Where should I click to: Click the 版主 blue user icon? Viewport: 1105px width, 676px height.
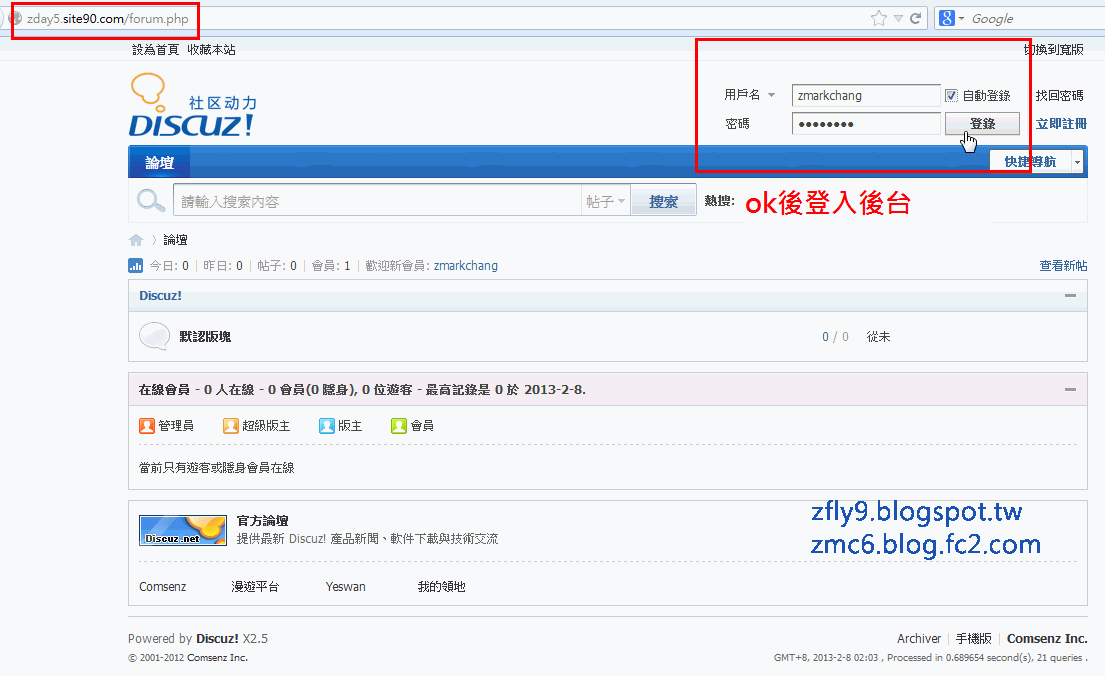click(326, 426)
